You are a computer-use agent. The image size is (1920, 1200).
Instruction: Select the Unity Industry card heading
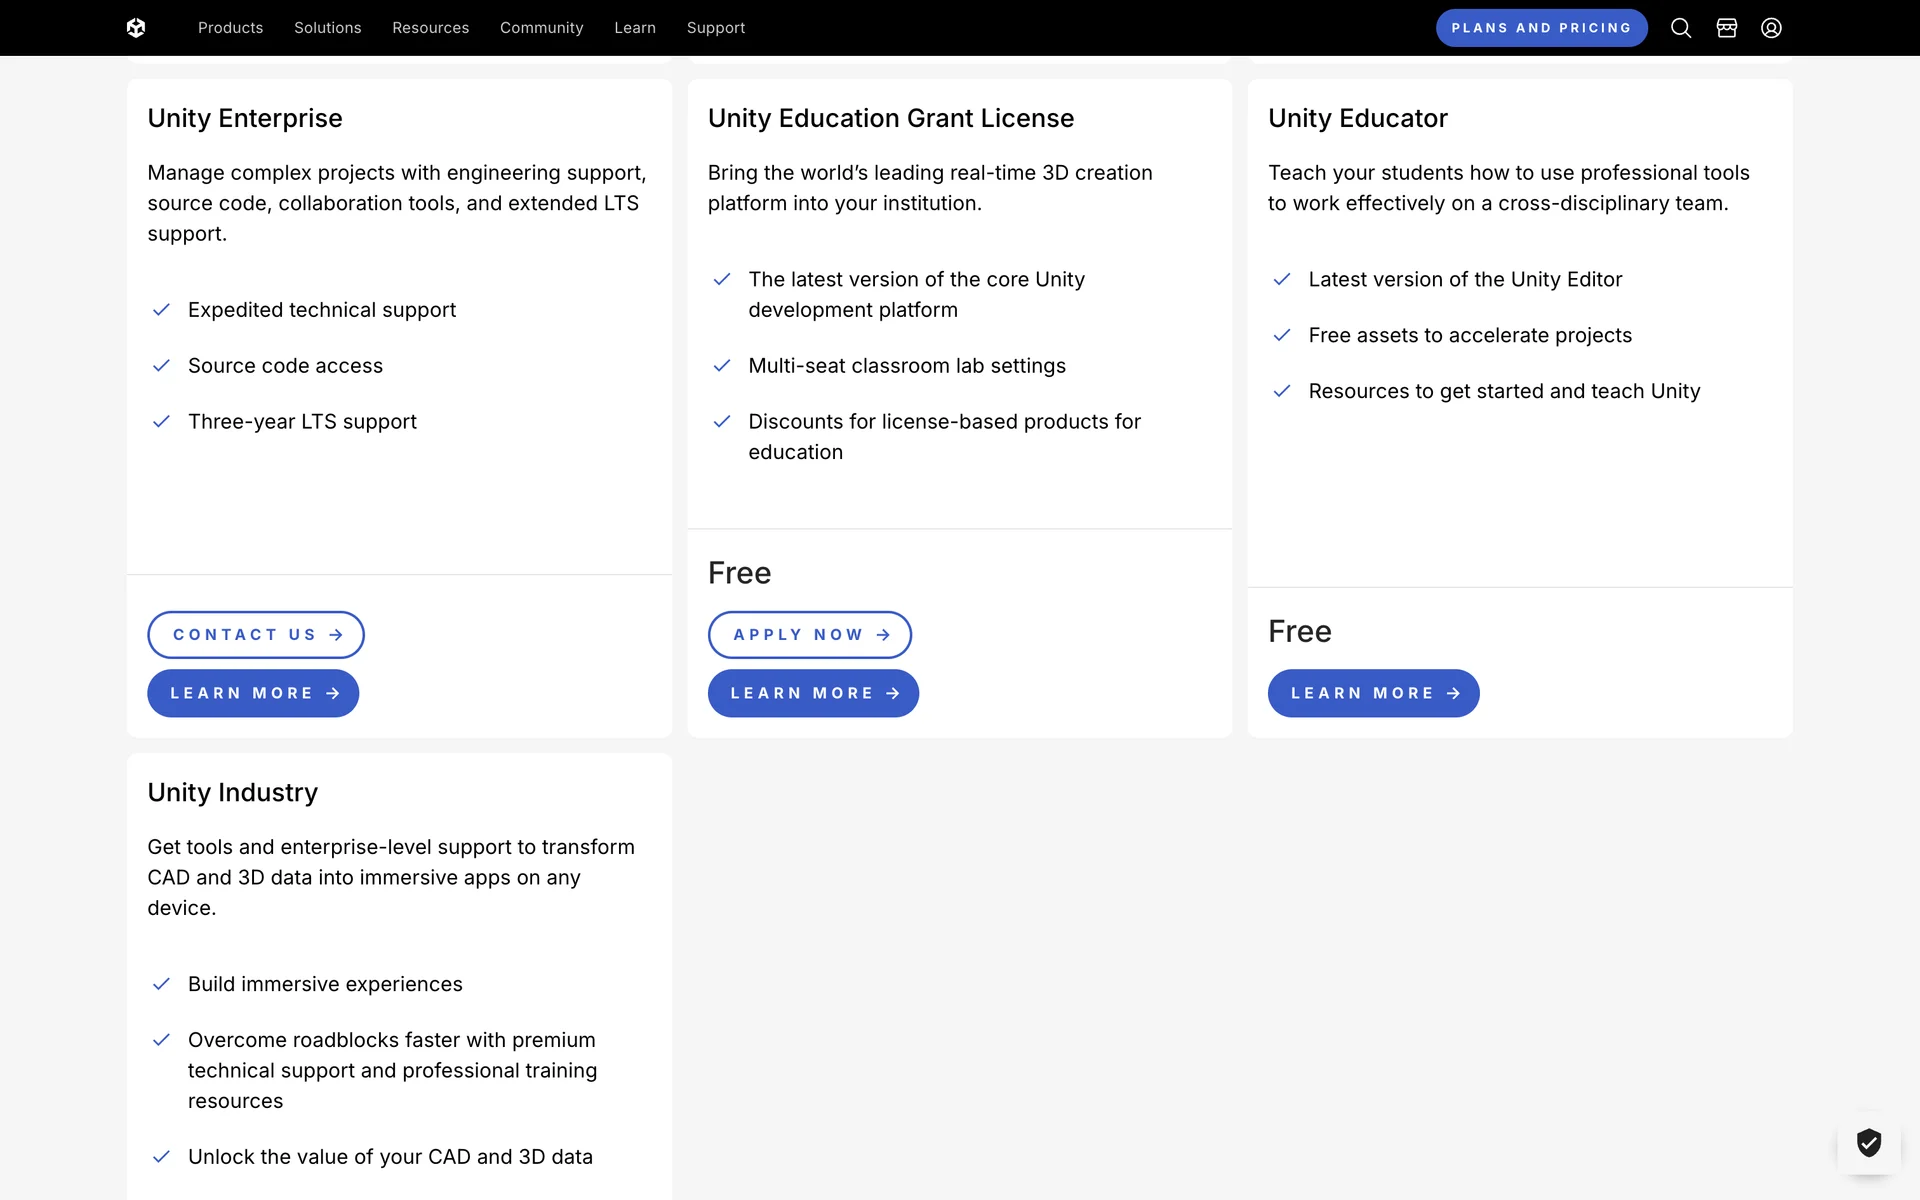pyautogui.click(x=233, y=792)
